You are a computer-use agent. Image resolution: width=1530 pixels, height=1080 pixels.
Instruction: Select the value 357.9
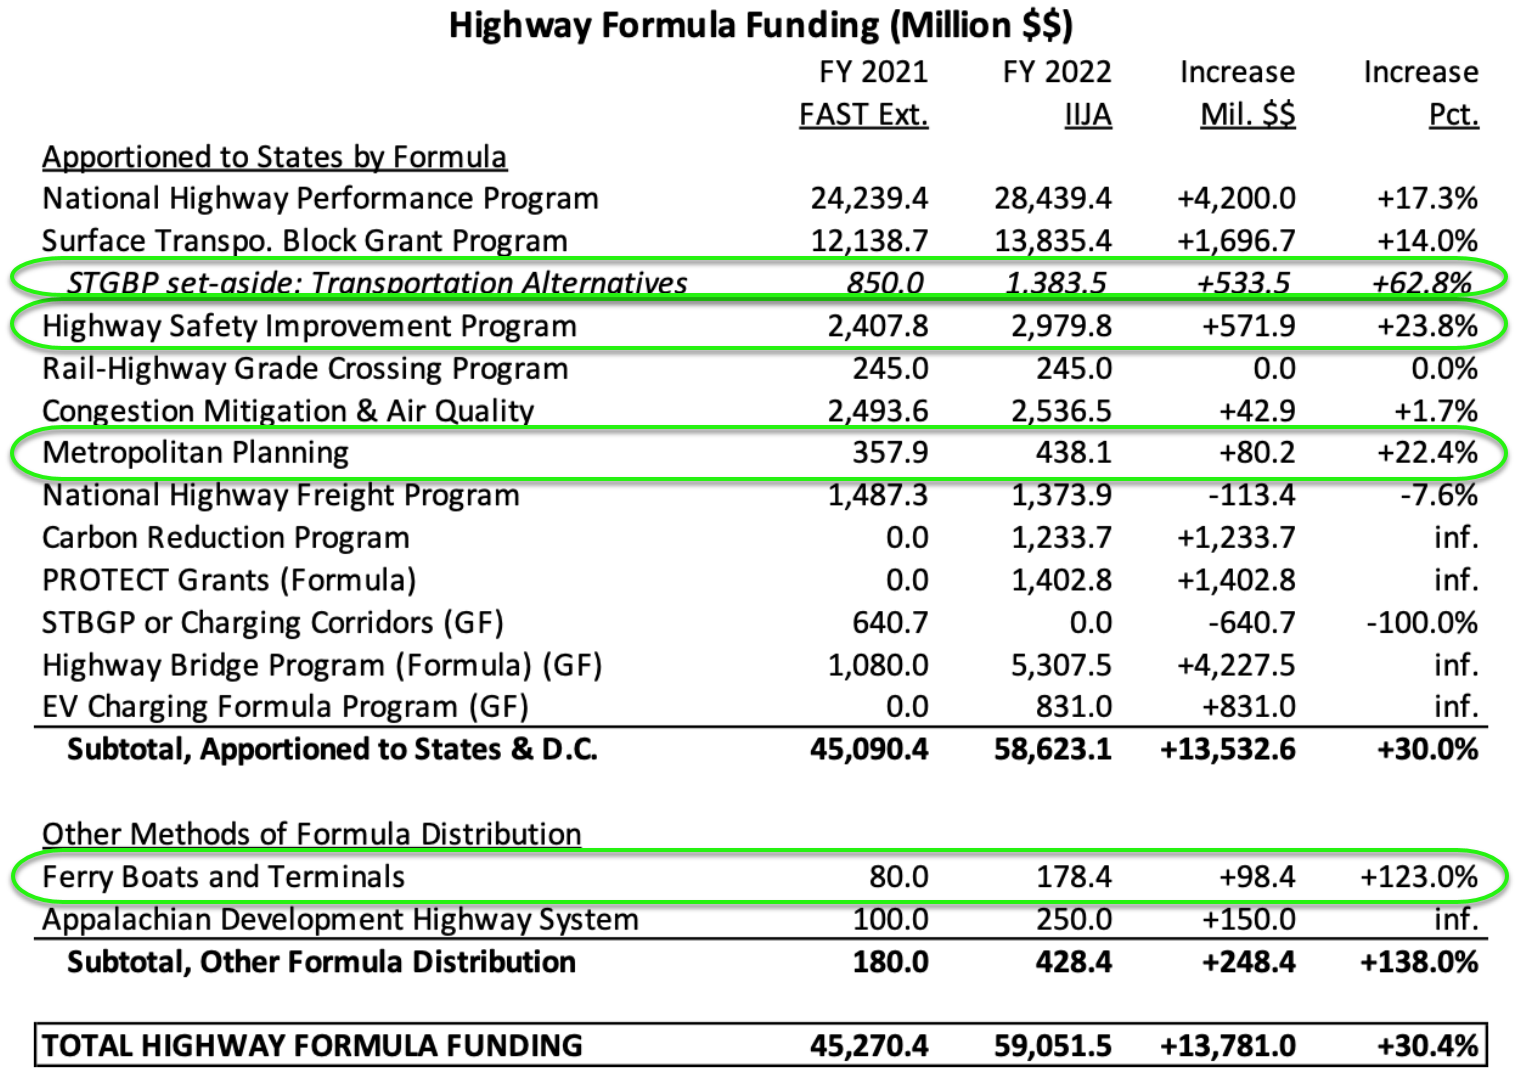[x=890, y=453]
